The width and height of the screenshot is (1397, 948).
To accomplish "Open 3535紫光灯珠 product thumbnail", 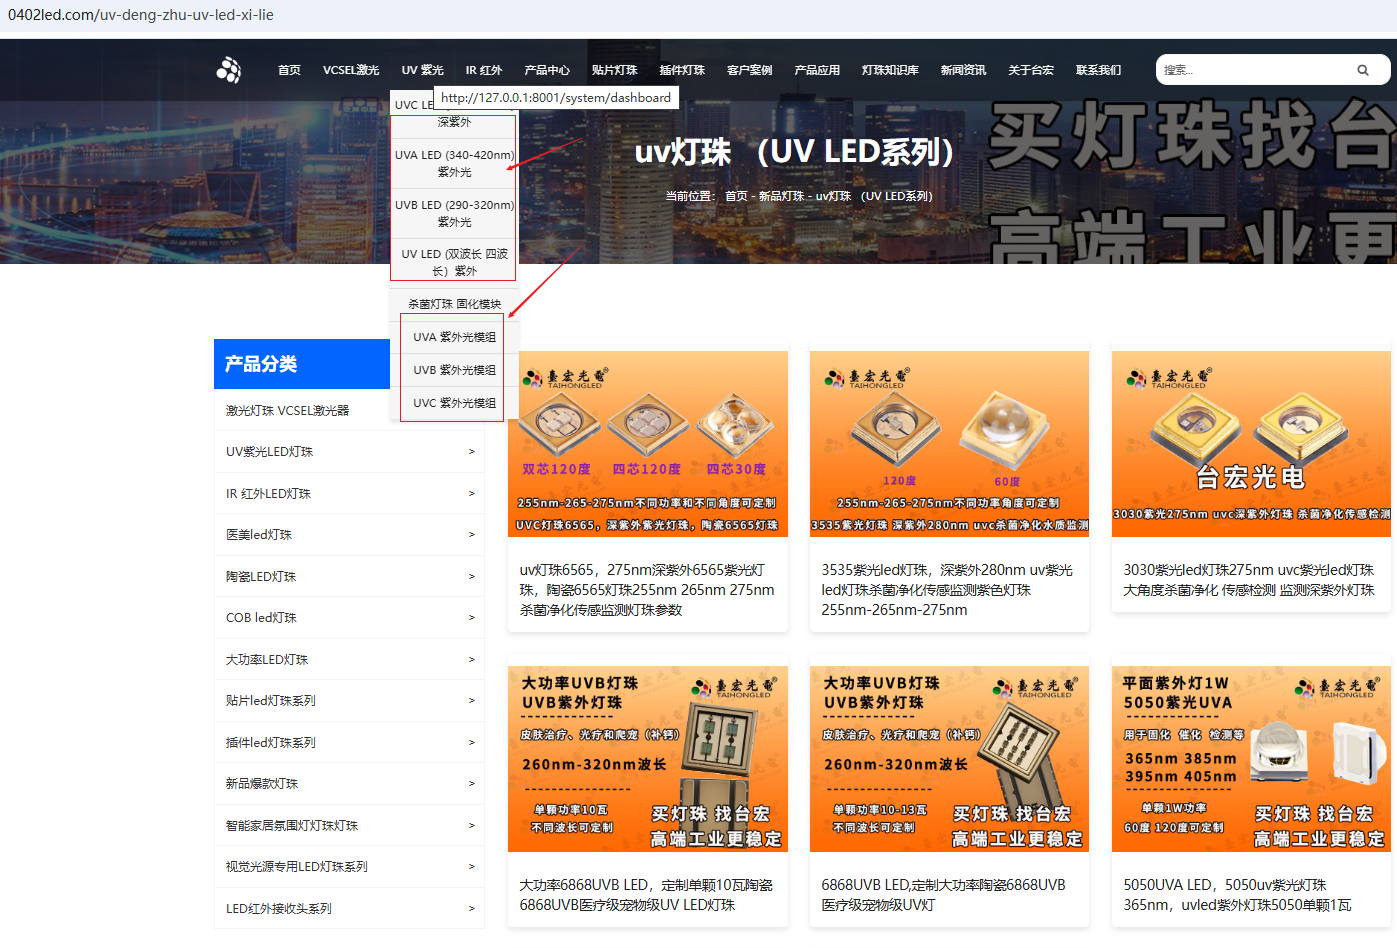I will [950, 444].
